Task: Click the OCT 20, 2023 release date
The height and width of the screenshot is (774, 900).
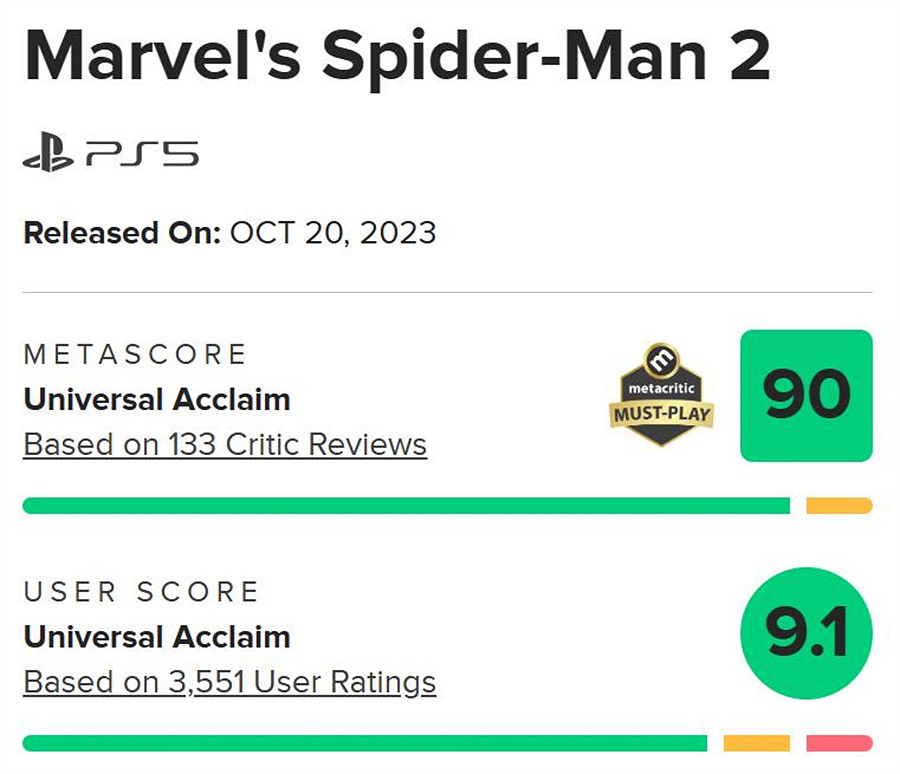Action: (x=333, y=233)
